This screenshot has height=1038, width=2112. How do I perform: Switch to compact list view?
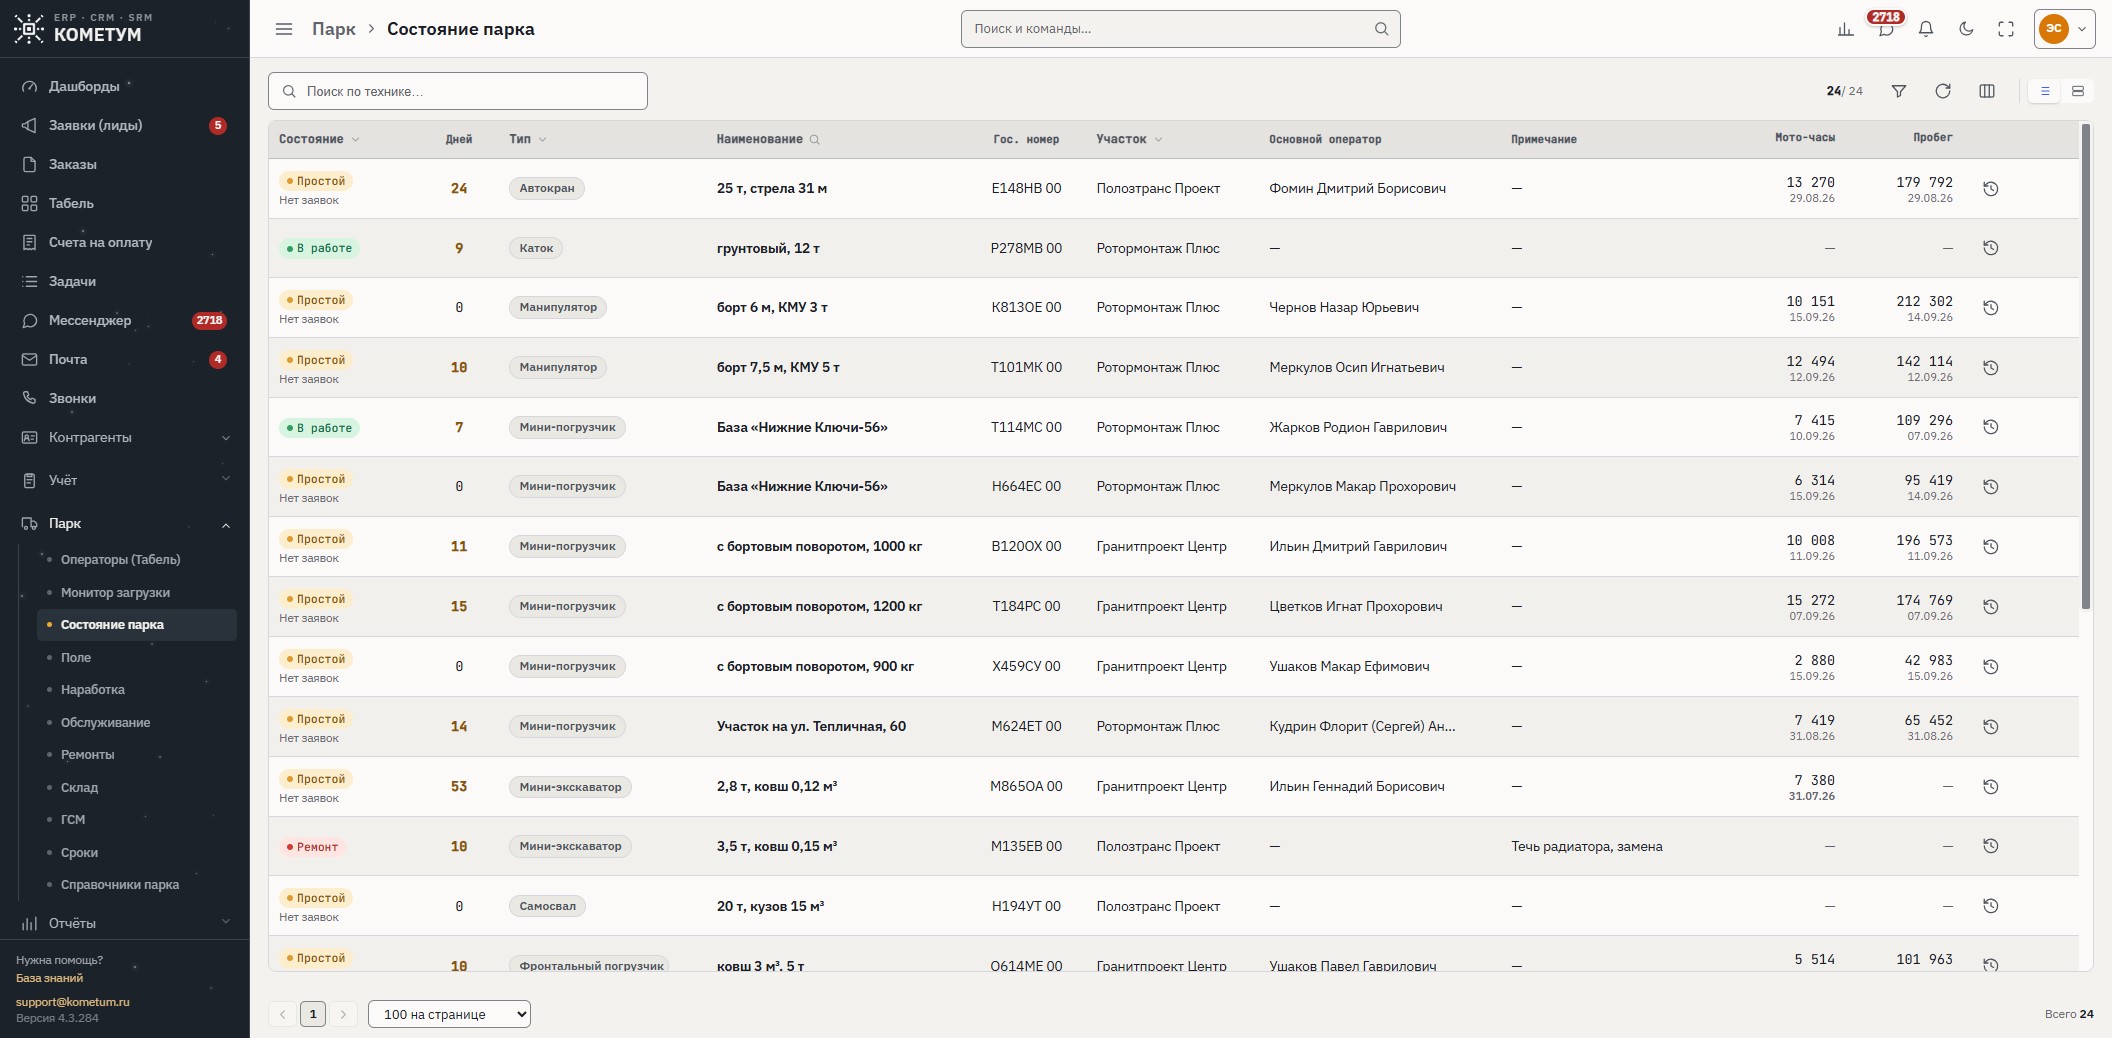pyautogui.click(x=2045, y=91)
